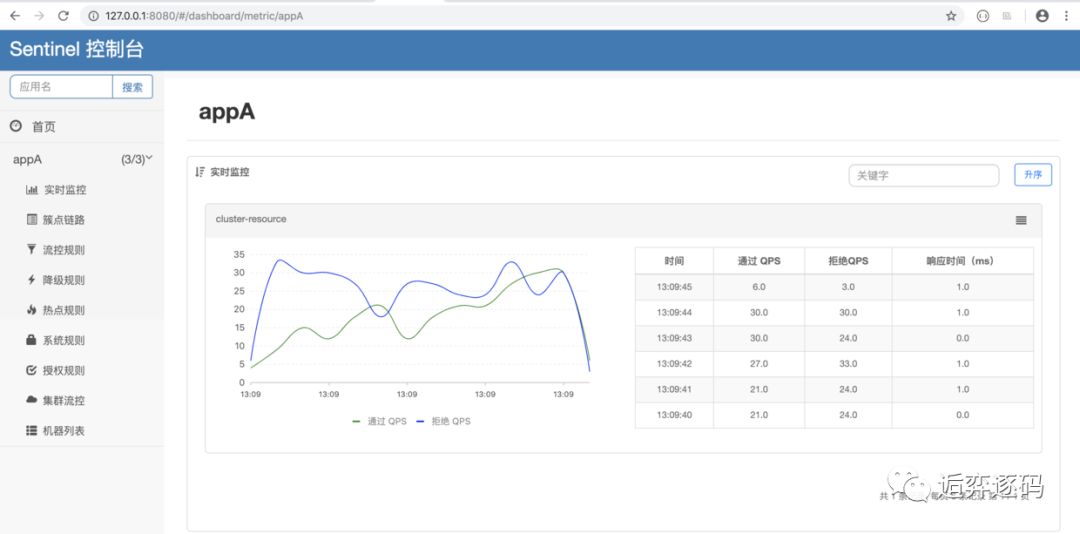Viewport: 1080px width, 534px height.
Task: Click the 升序 sort button
Action: coord(1033,175)
